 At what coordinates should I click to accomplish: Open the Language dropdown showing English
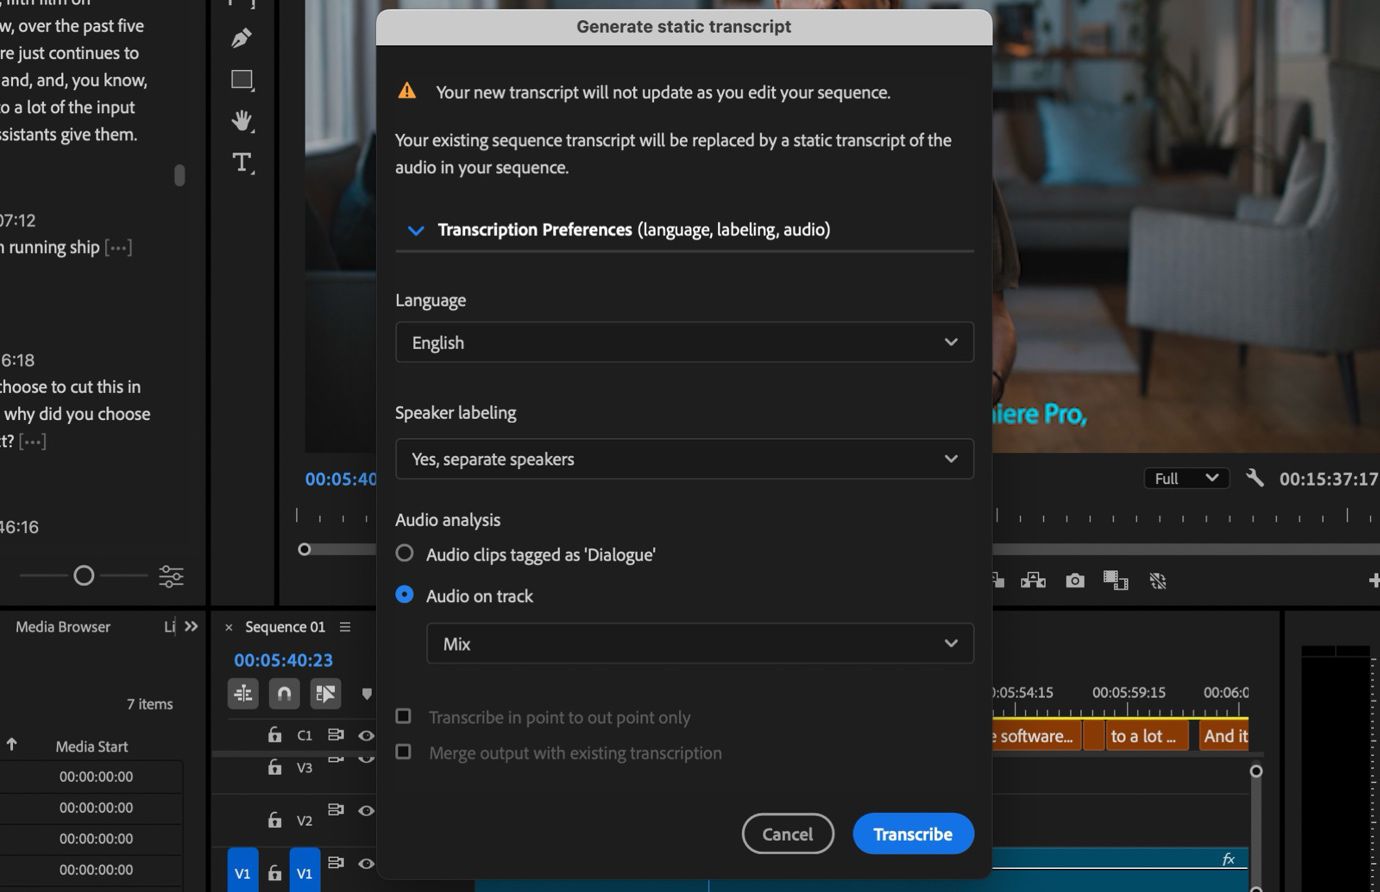coord(684,342)
